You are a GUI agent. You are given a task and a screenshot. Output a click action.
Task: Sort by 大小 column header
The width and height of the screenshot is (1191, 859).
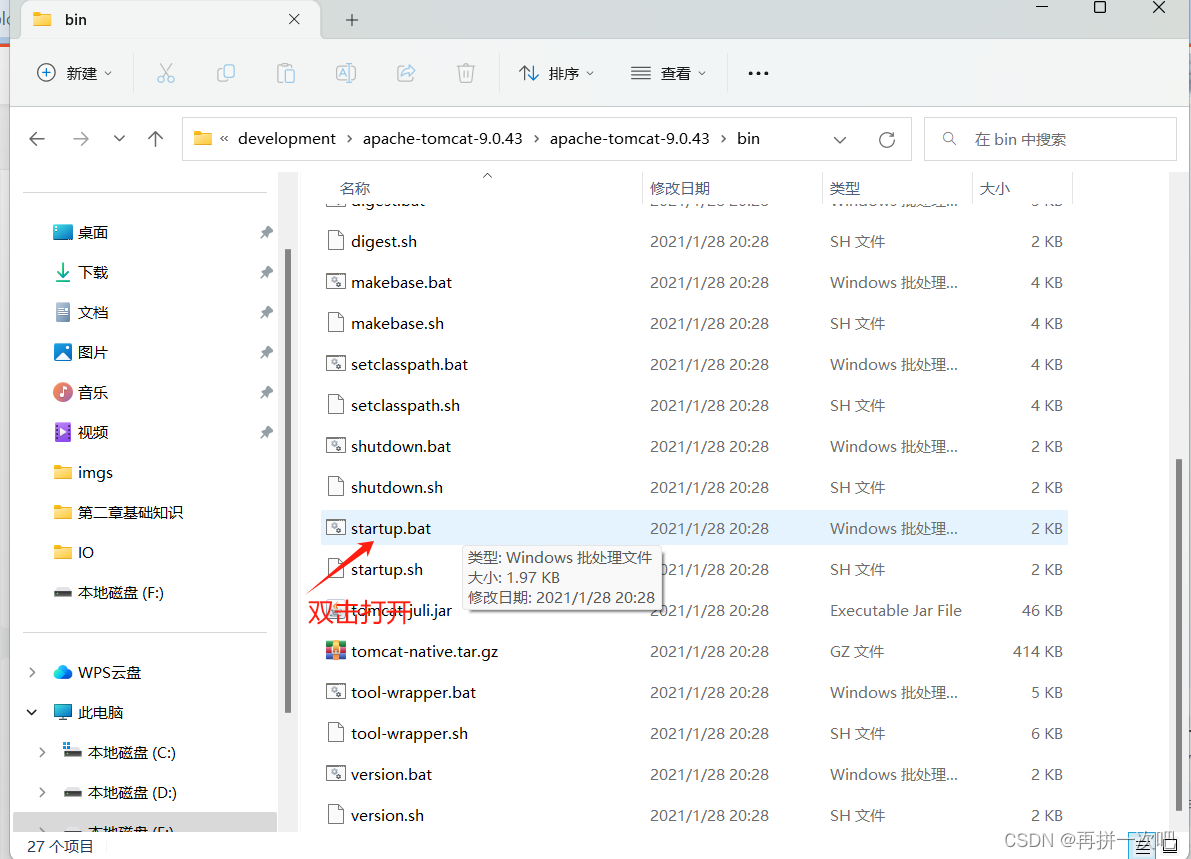coord(994,188)
